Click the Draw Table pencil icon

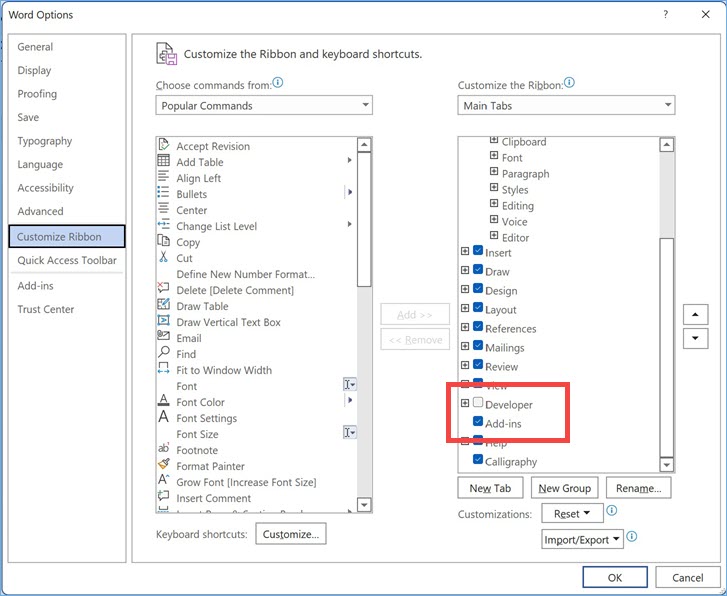click(x=164, y=306)
